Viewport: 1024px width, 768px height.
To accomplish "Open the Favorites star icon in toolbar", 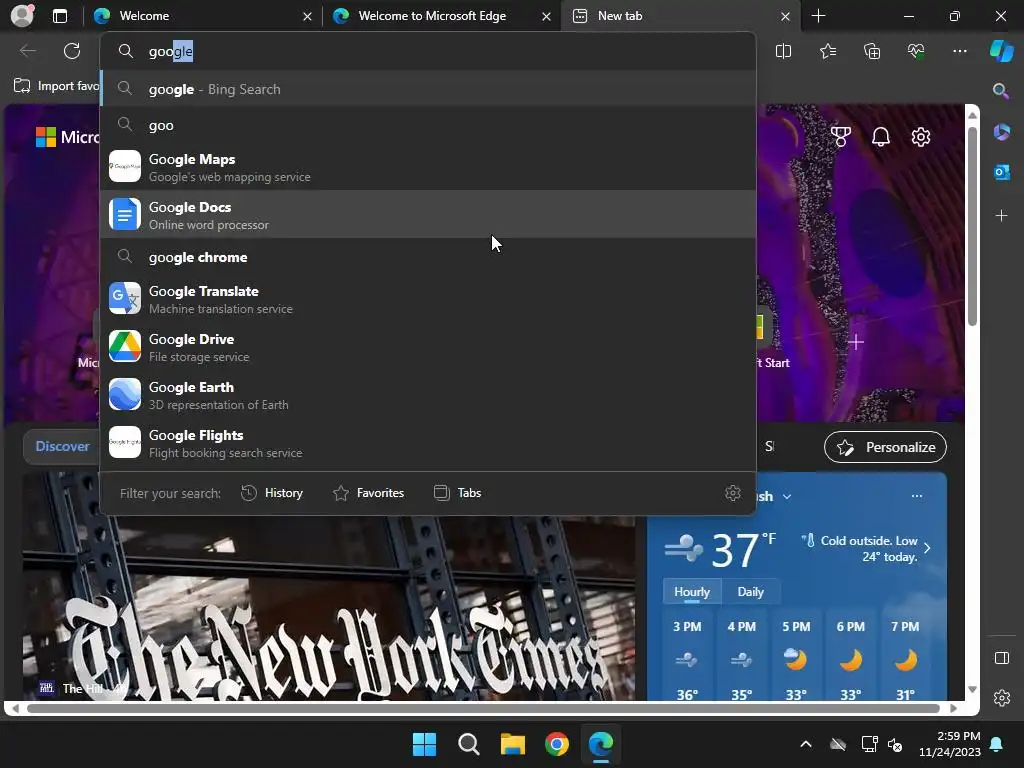I will (x=827, y=51).
